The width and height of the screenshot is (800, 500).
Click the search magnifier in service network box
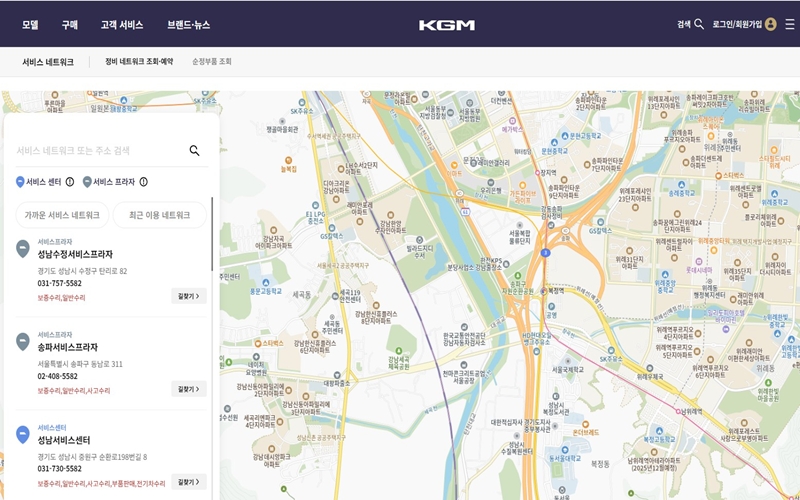(194, 150)
